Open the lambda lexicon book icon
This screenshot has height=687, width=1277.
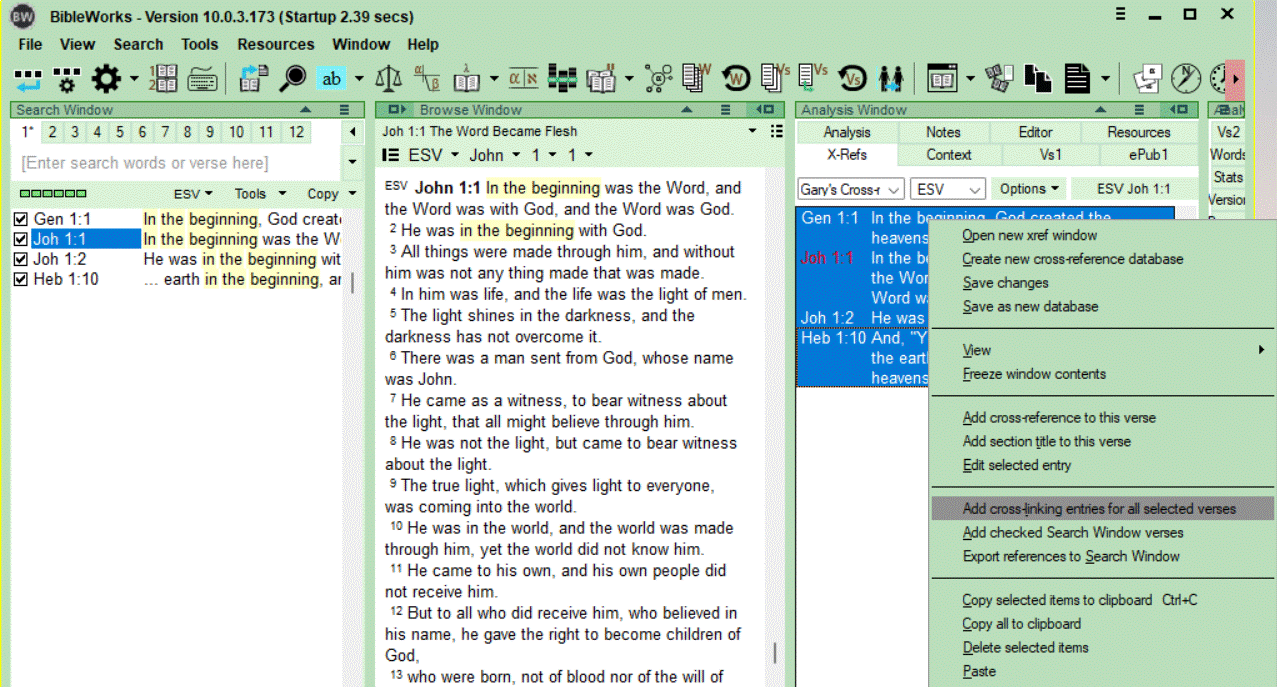click(467, 78)
